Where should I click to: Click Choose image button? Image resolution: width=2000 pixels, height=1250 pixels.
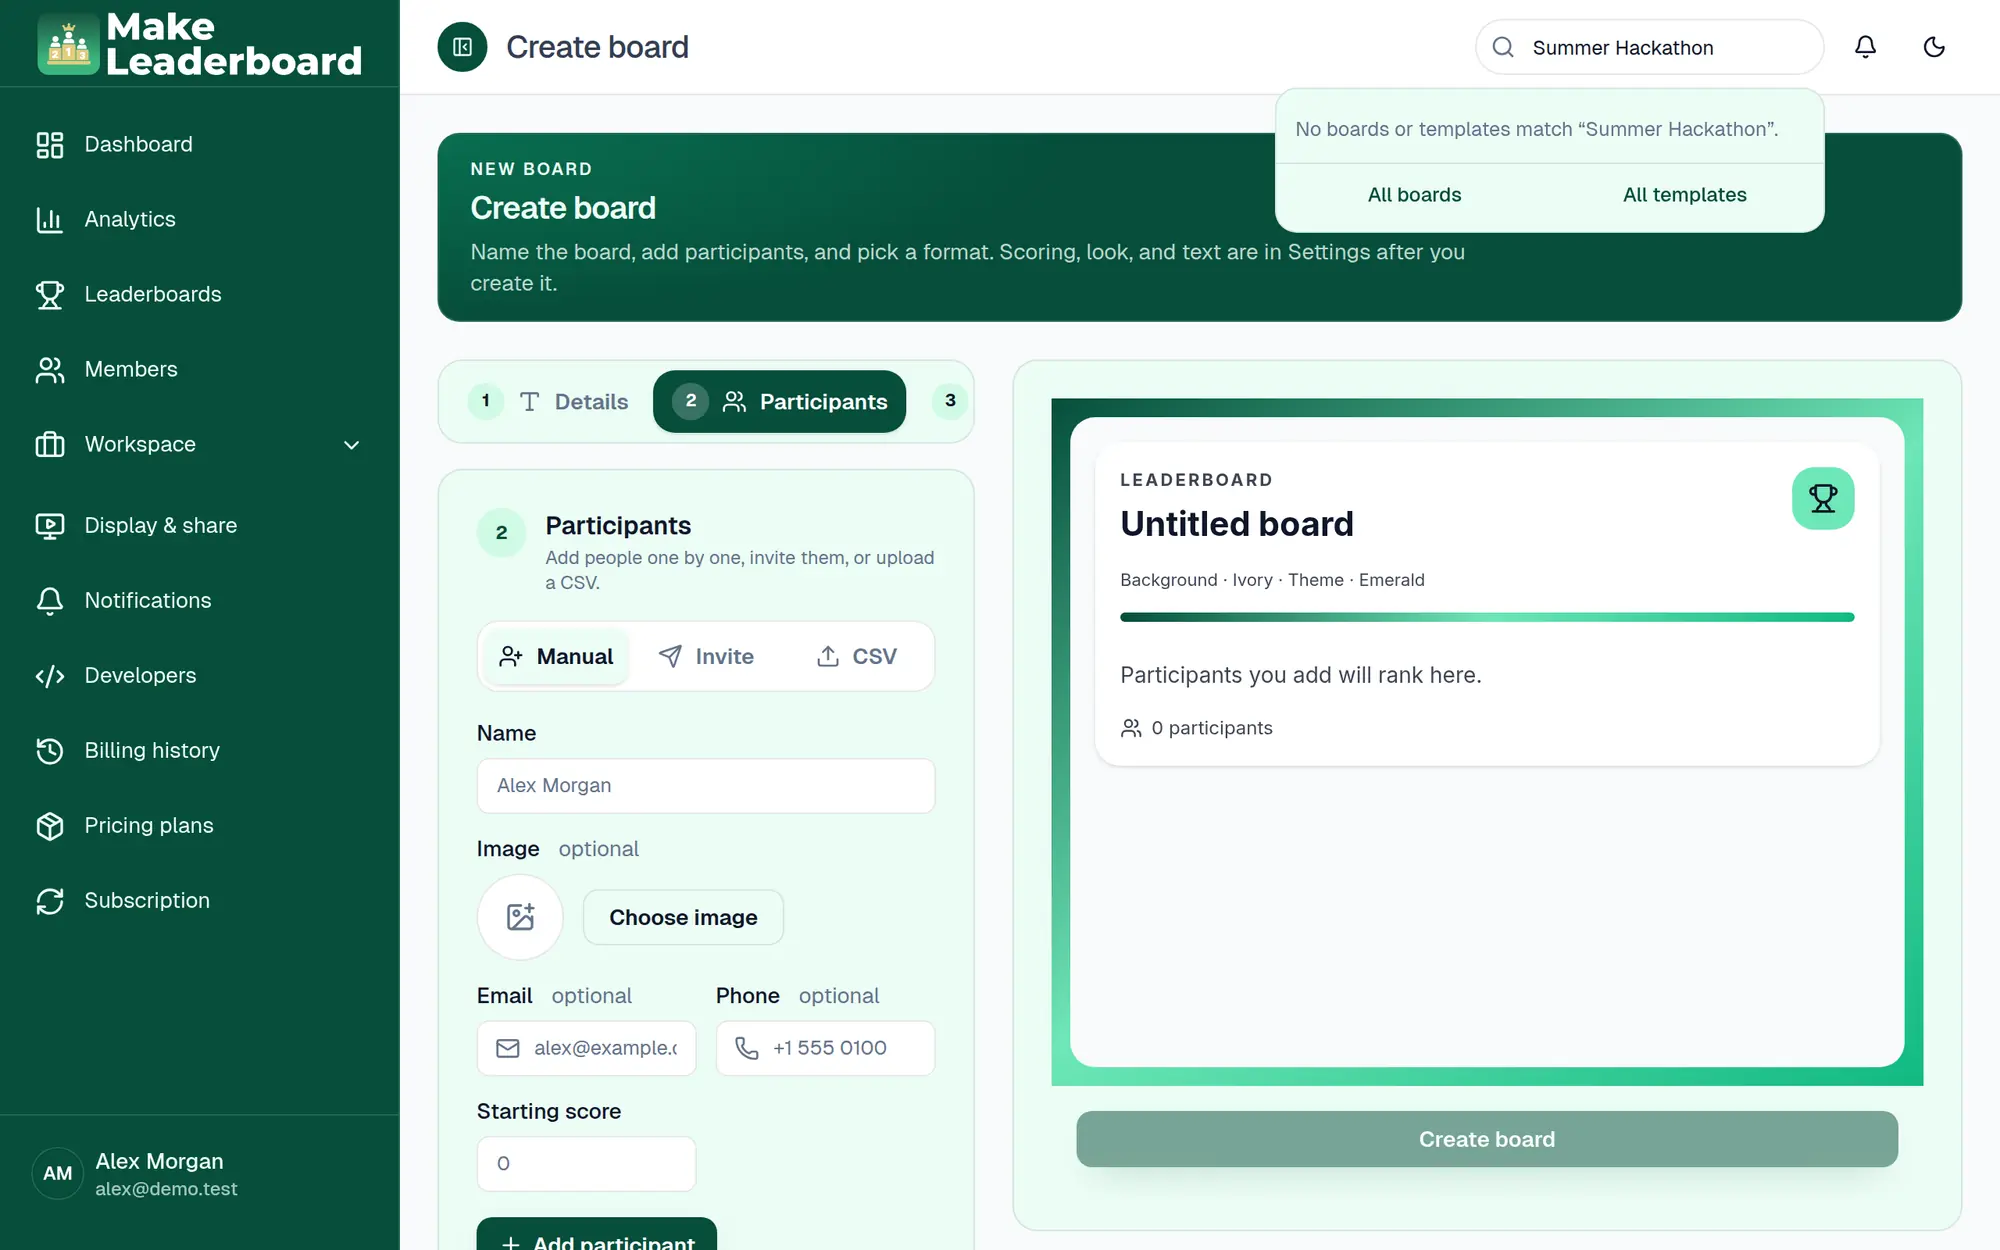point(683,917)
